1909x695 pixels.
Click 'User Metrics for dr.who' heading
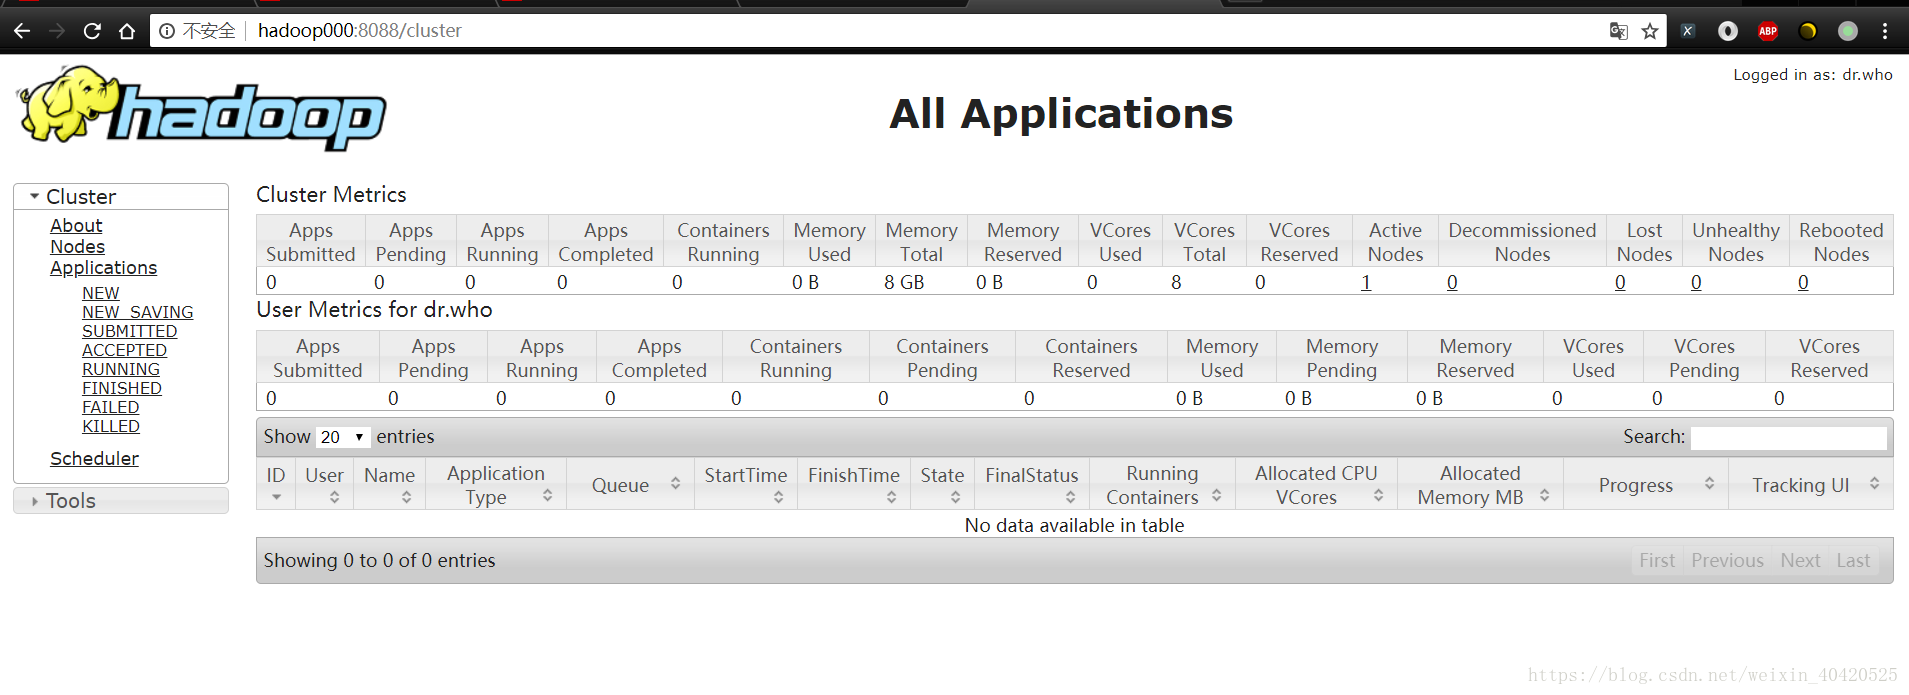374,309
